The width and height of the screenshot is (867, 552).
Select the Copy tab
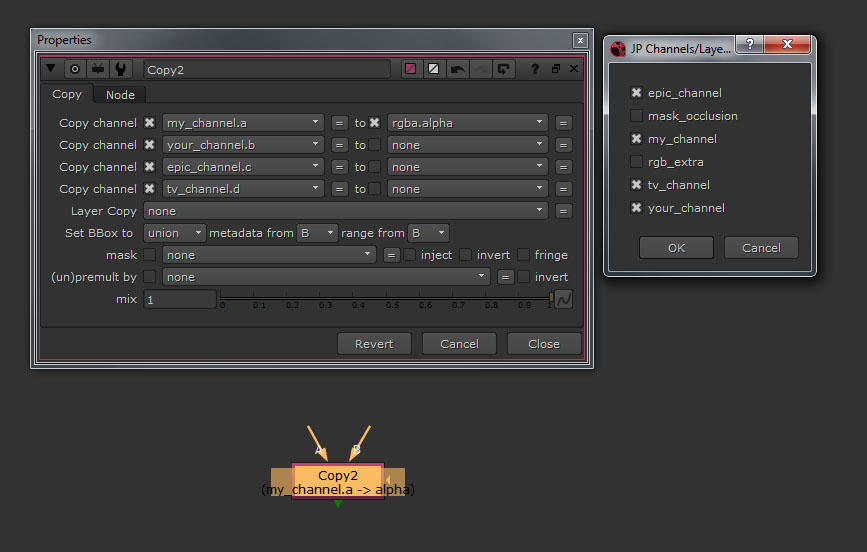point(67,95)
